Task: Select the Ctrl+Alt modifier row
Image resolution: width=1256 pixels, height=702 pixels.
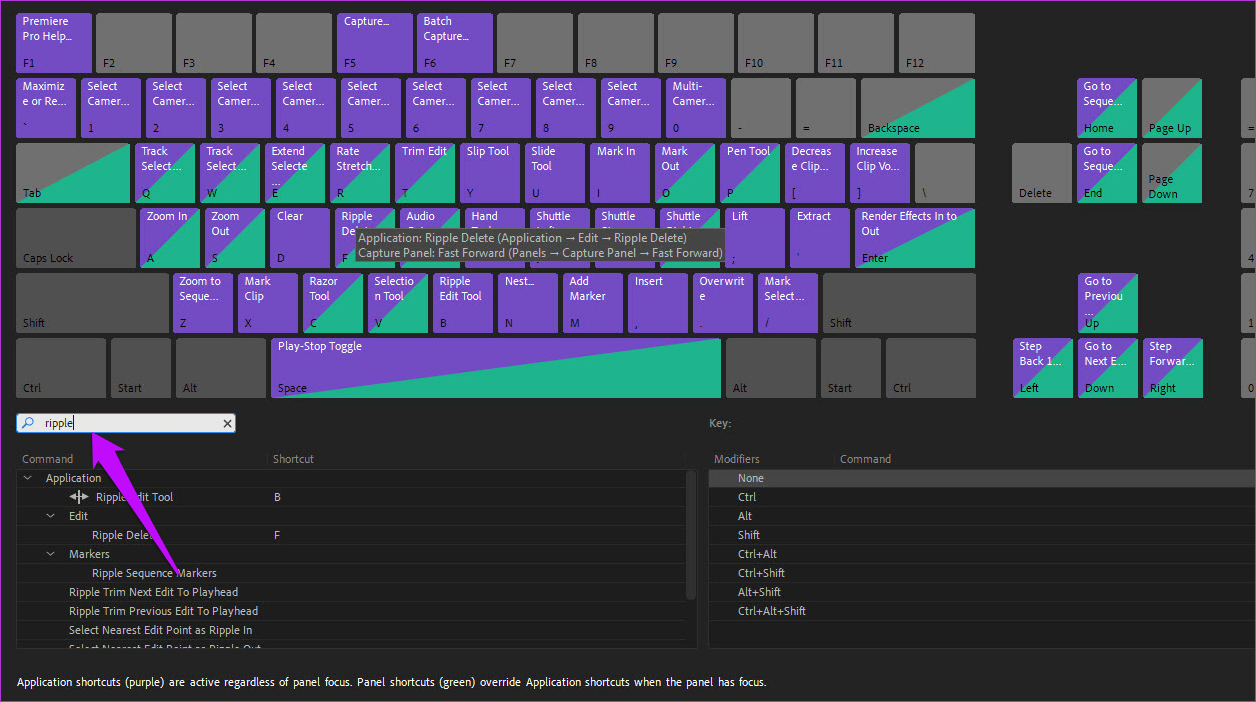Action: click(982, 554)
